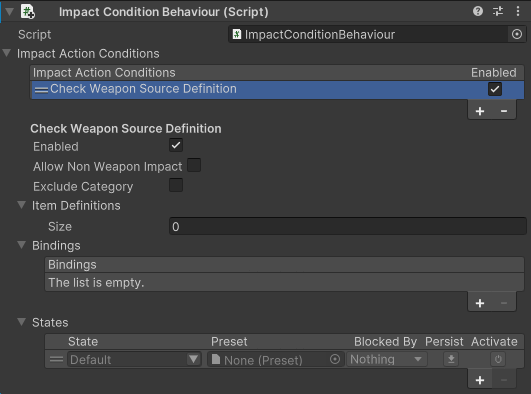Open the Blocked By Nothing dropdown

[386, 359]
